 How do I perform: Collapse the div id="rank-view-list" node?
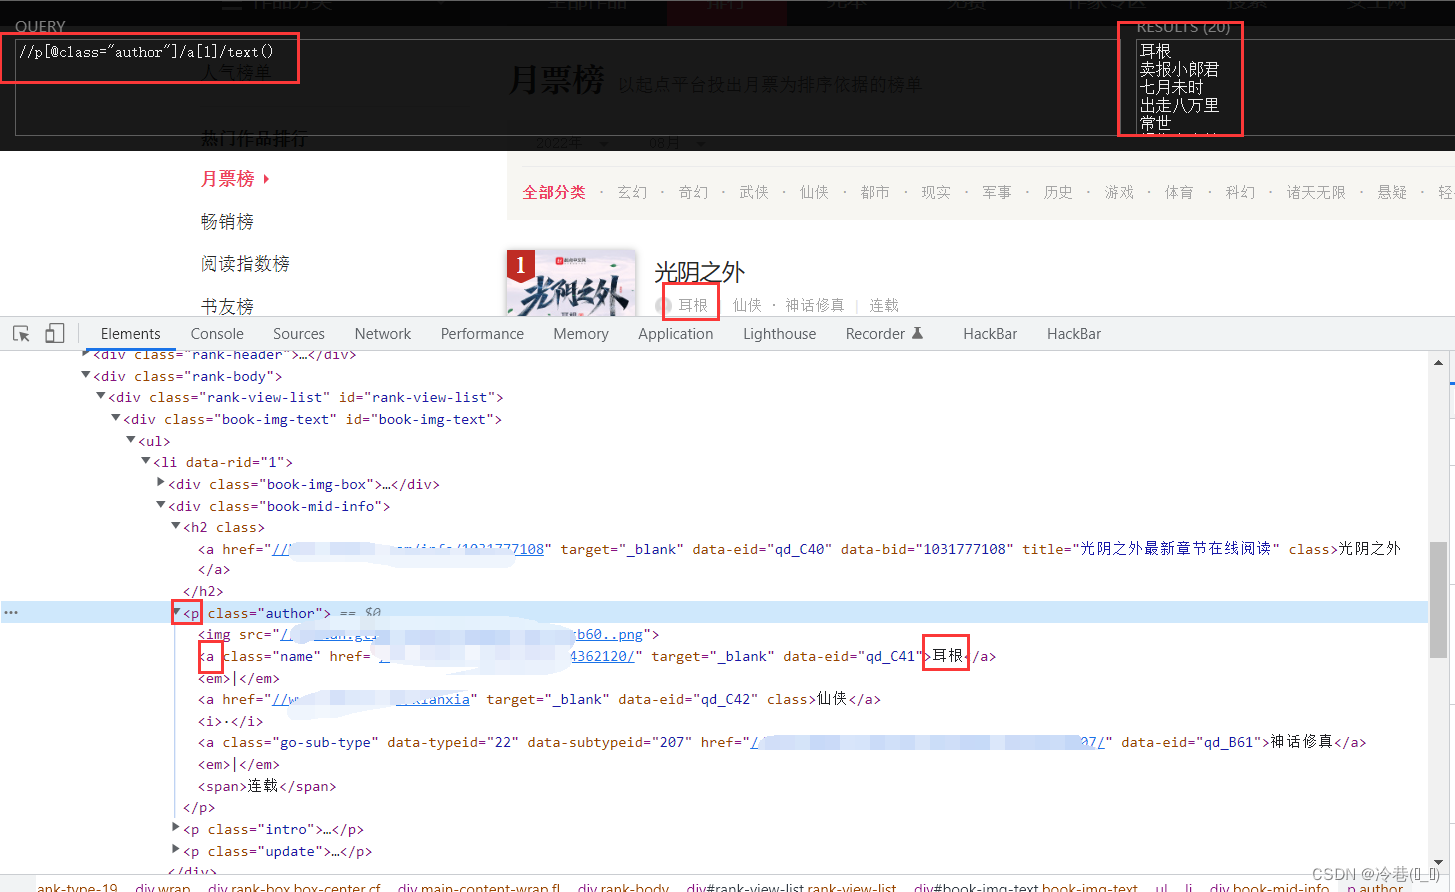[x=100, y=396]
